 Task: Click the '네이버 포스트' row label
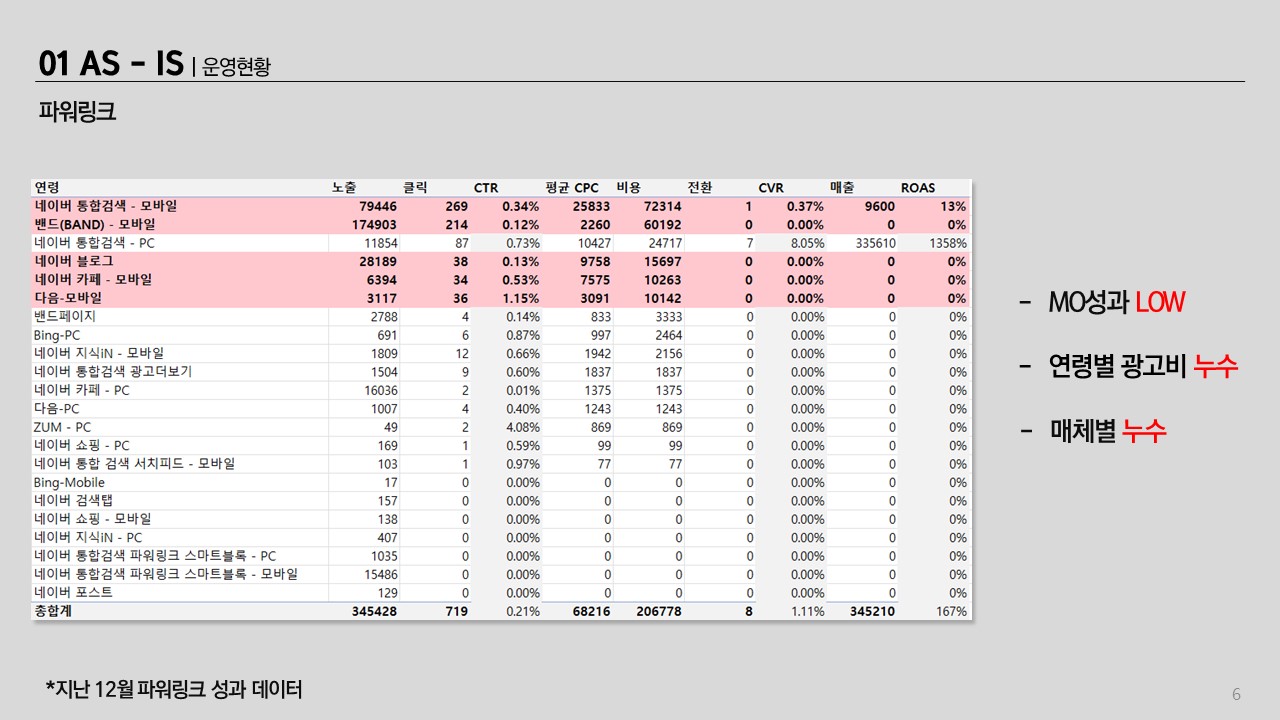74,592
